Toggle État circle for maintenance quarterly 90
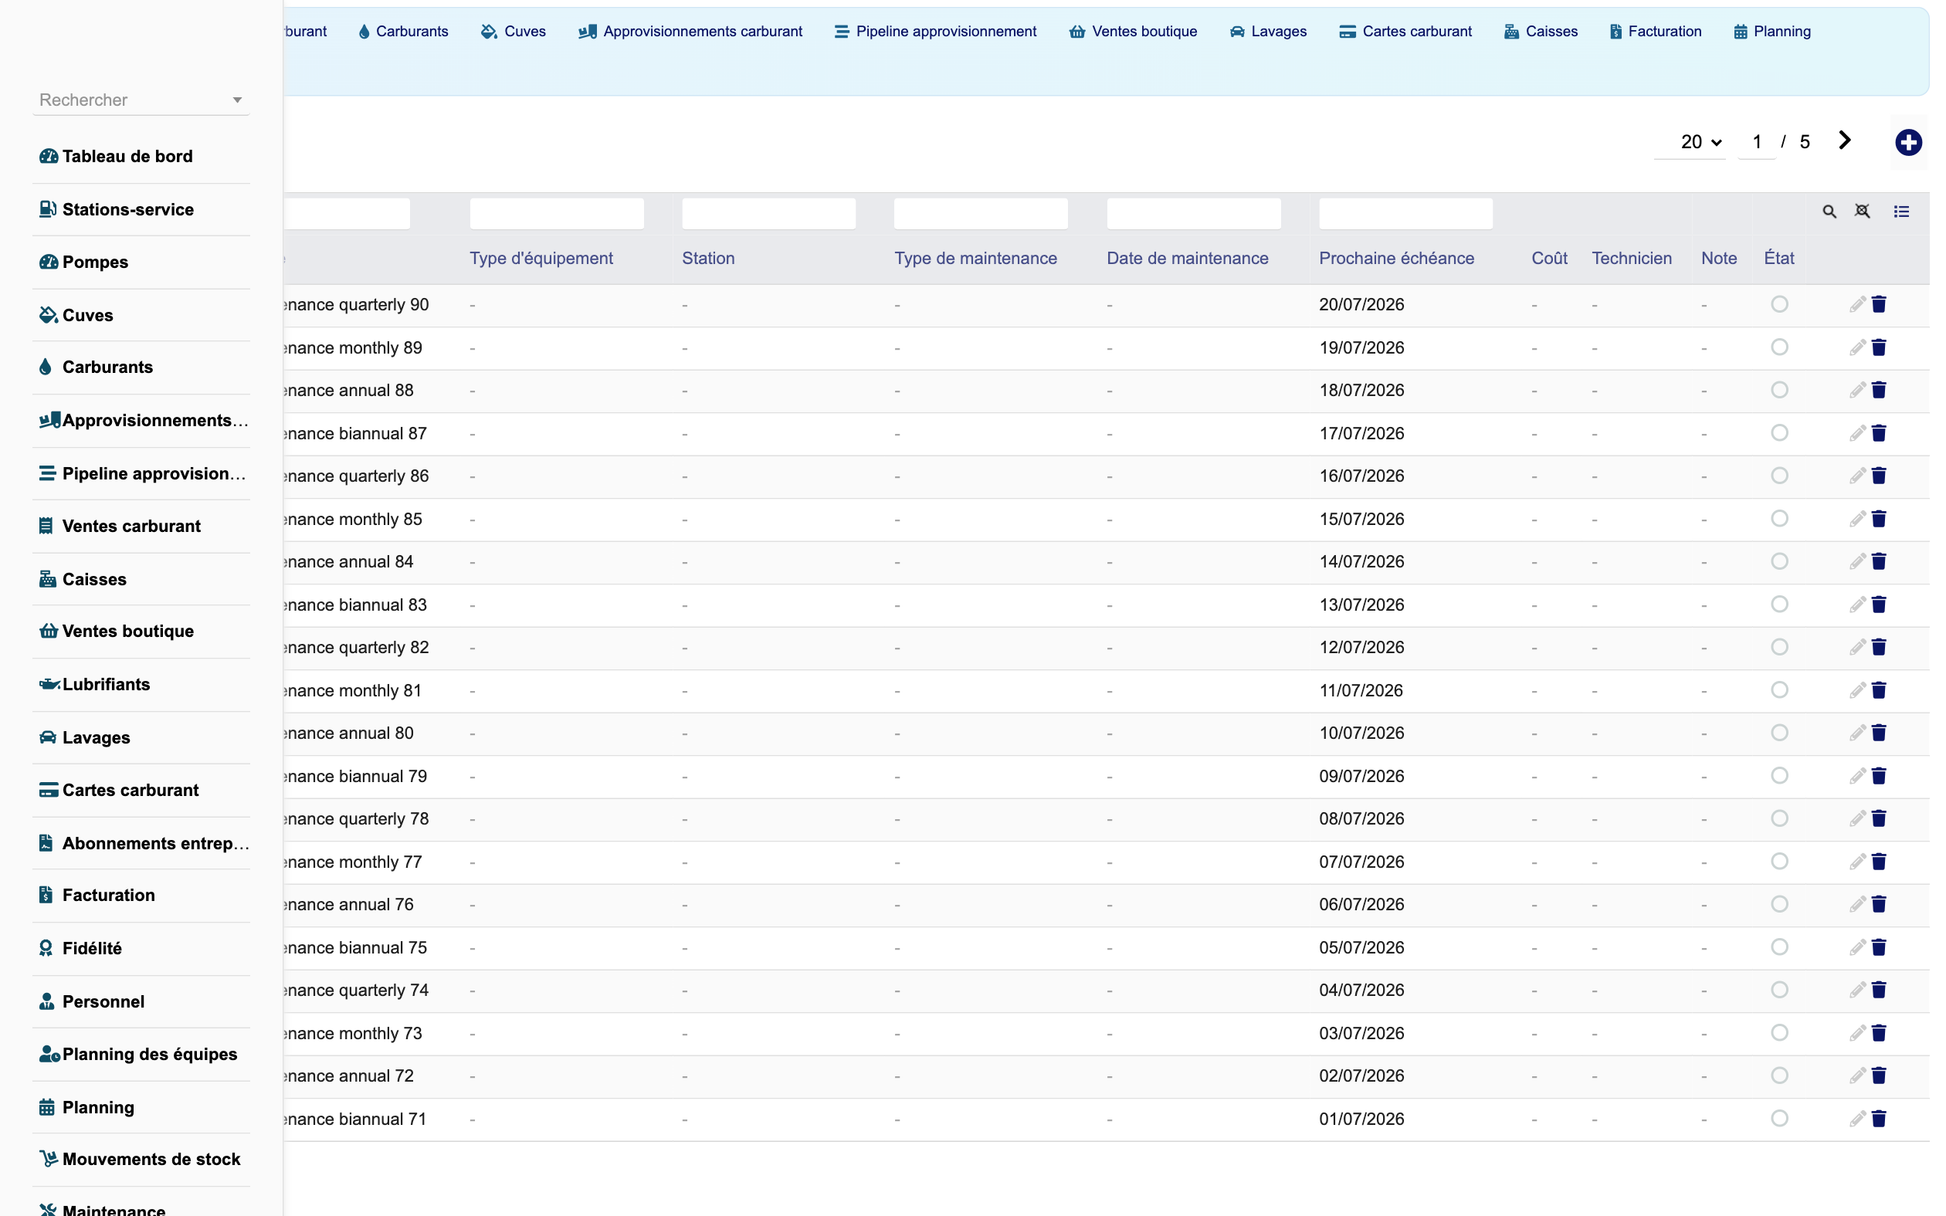This screenshot has height=1216, width=1946. coord(1779,304)
